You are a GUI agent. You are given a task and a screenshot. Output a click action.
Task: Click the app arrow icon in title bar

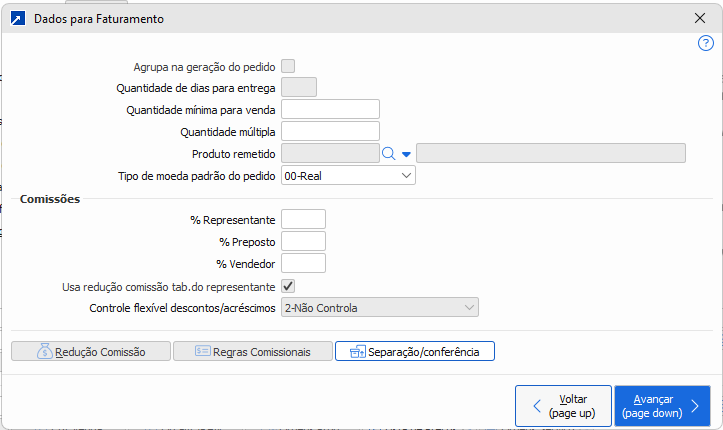pos(16,18)
